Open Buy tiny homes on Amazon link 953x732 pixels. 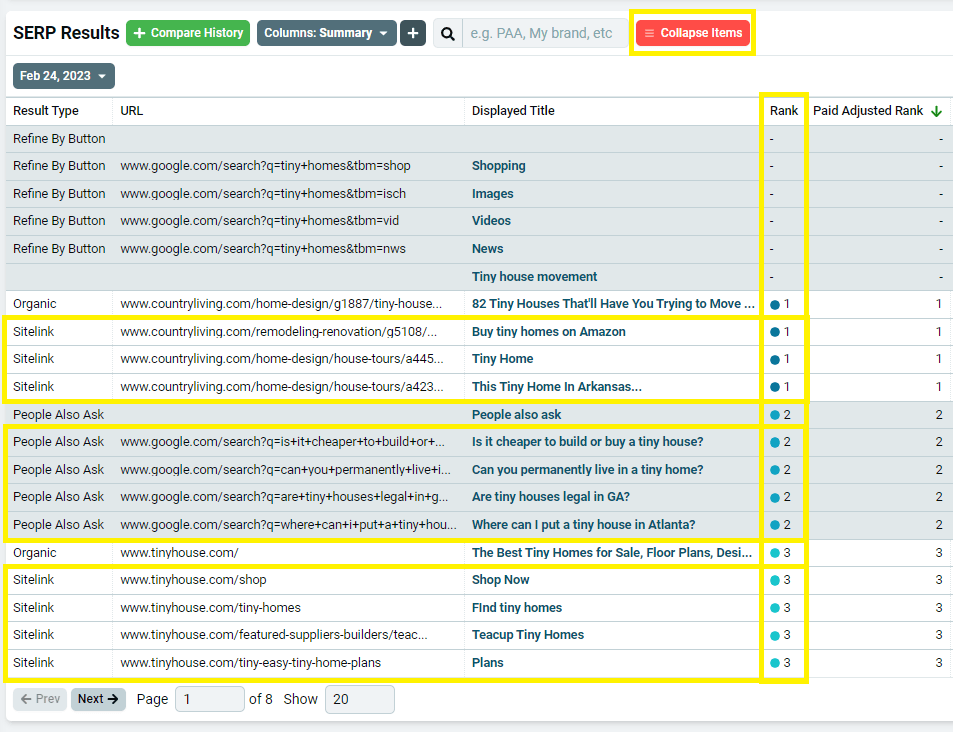click(548, 332)
